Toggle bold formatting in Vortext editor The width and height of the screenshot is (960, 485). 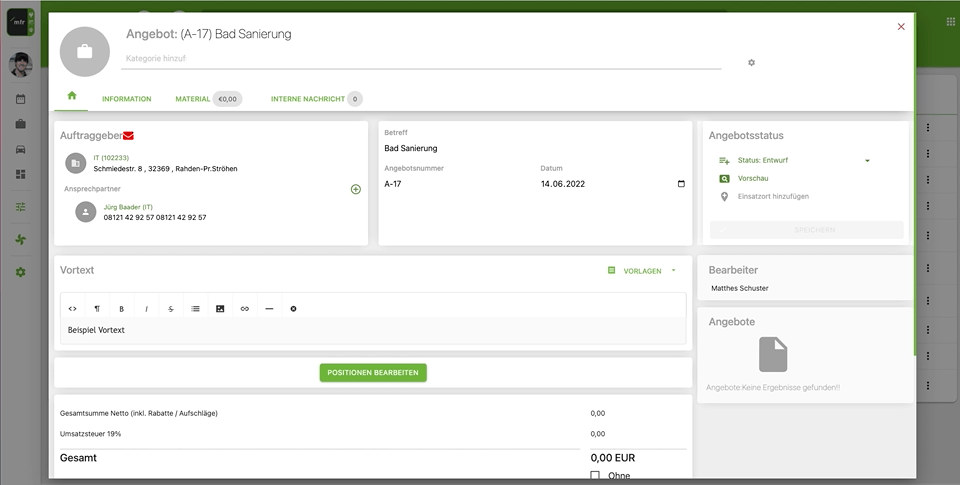121,309
